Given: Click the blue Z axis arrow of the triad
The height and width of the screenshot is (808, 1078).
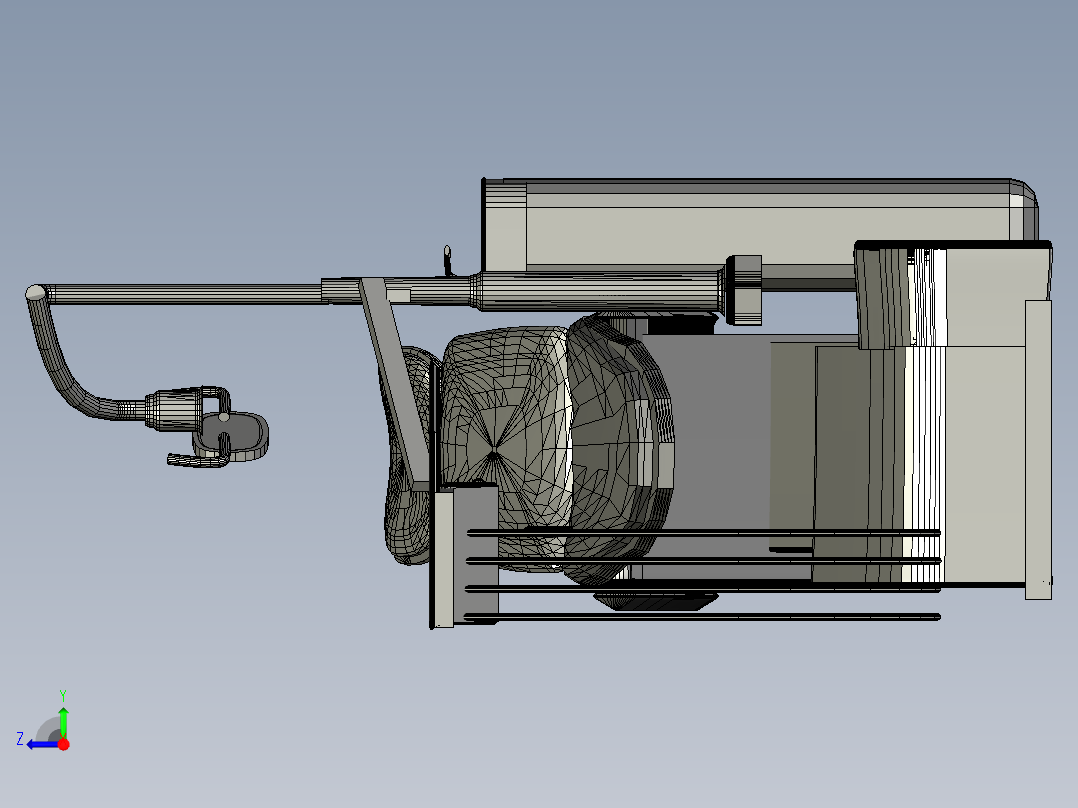Looking at the screenshot, I should pos(42,745).
